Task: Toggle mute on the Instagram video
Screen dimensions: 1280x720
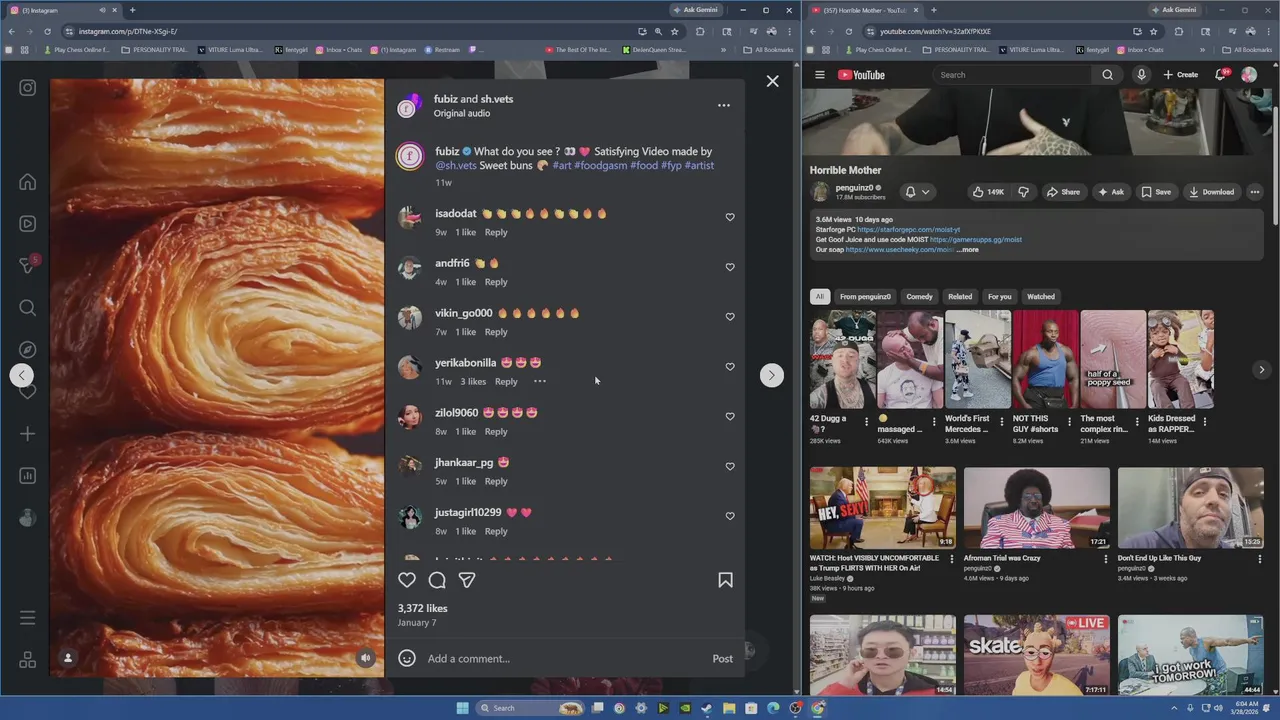Action: [x=365, y=658]
